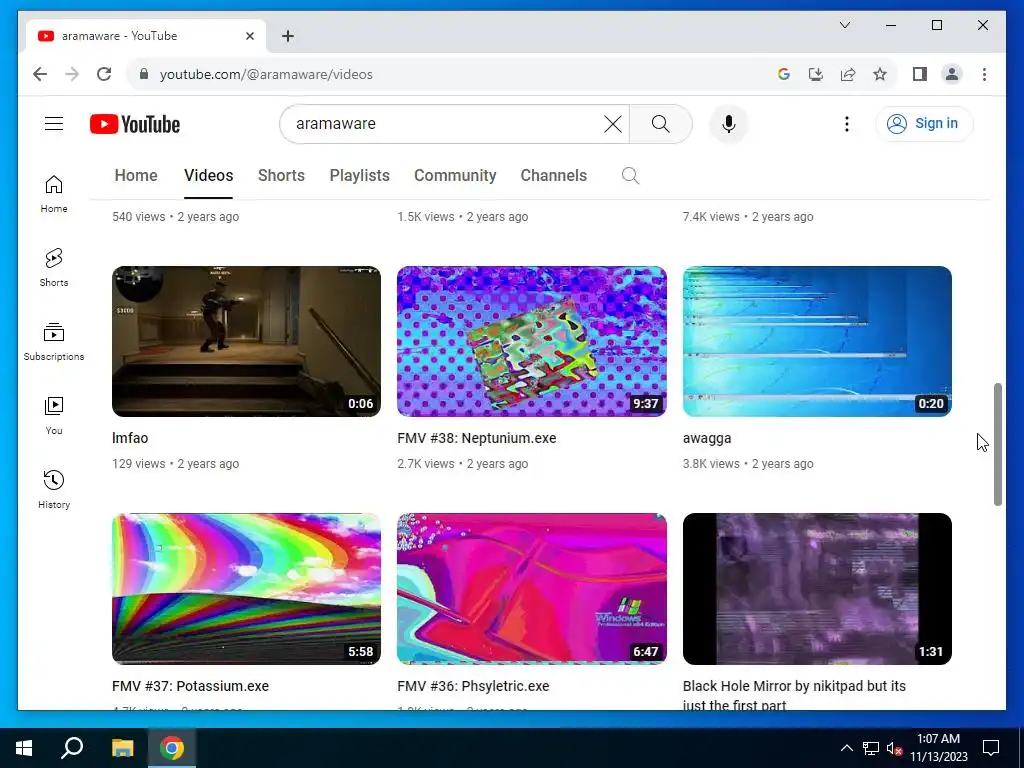Open the lmfao video title
The width and height of the screenshot is (1024, 768).
coord(130,438)
